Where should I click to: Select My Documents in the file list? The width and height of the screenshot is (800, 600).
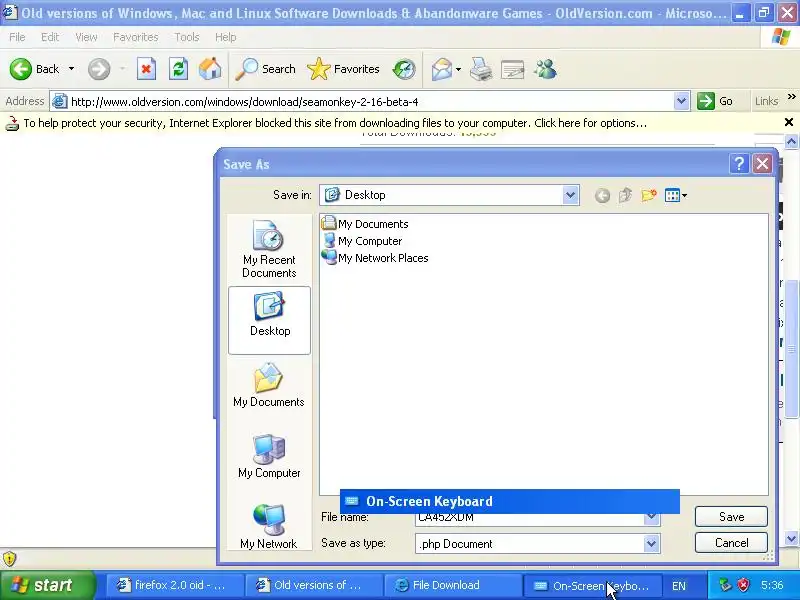[x=365, y=224]
